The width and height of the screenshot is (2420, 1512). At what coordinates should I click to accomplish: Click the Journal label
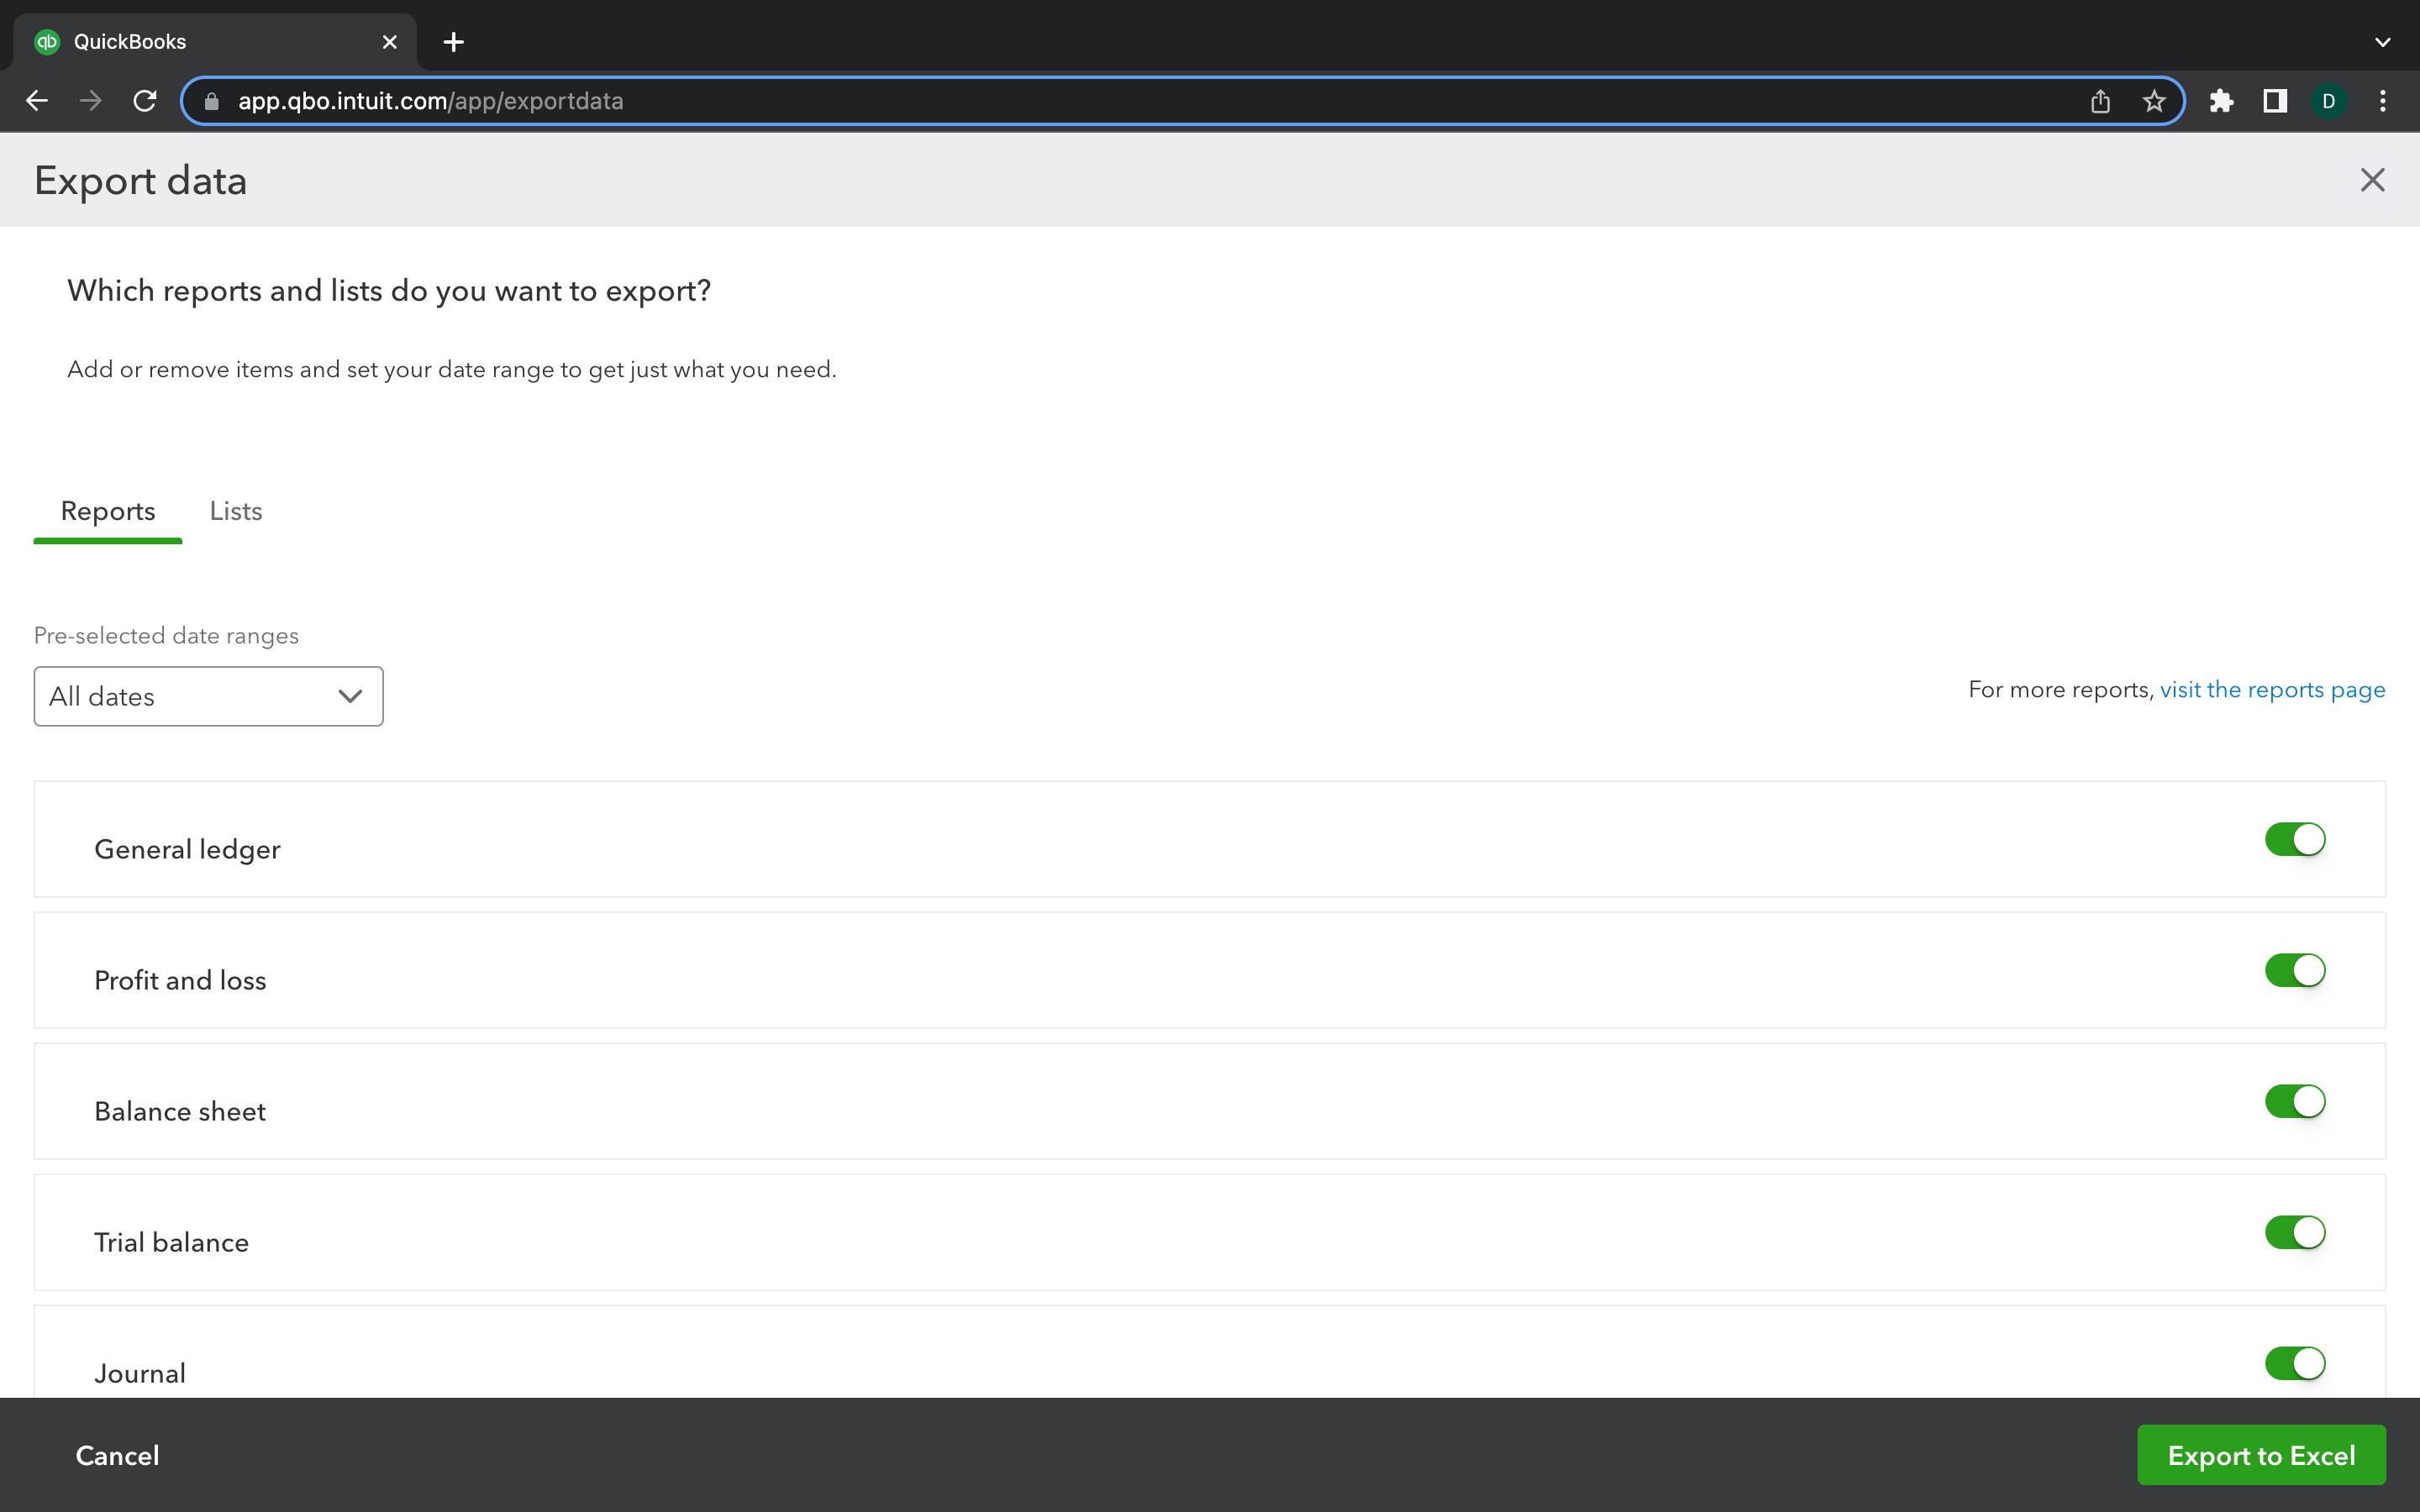[x=140, y=1373]
